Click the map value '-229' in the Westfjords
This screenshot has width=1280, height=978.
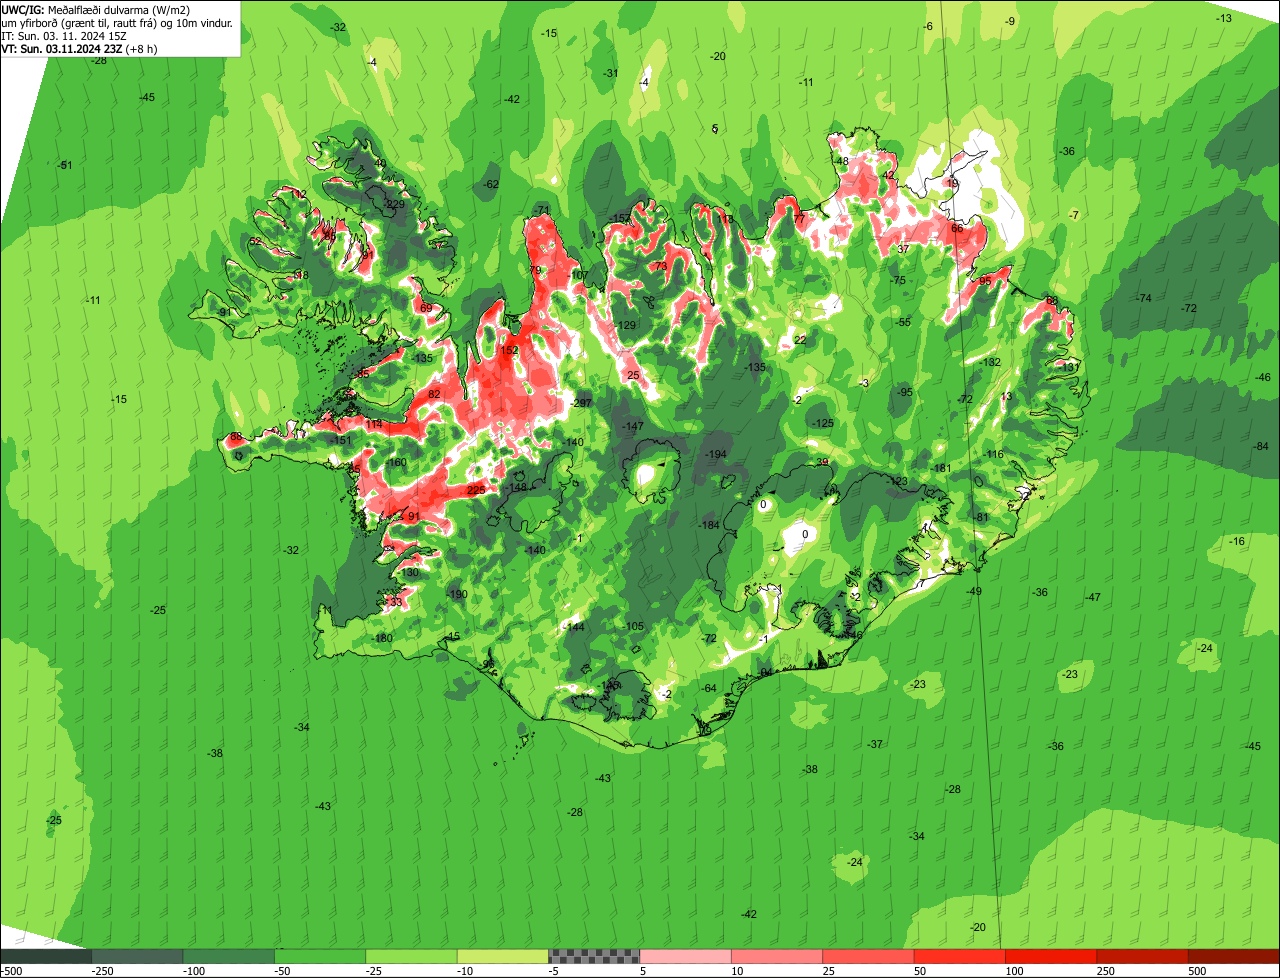[394, 204]
